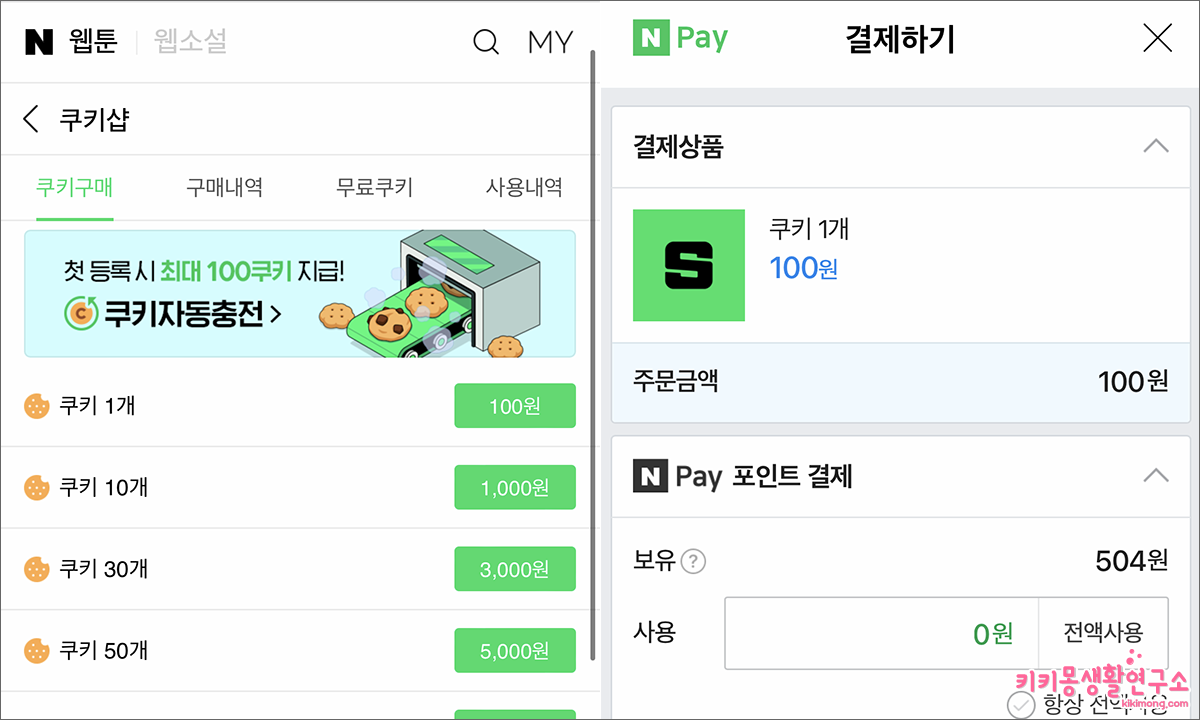Click the green S product thumbnail
Screen dimensions: 1200x720
(689, 265)
